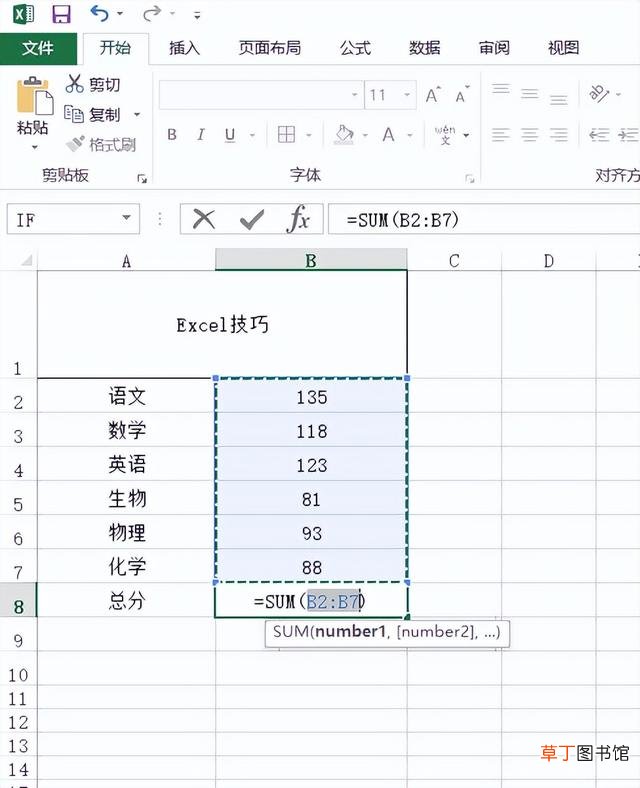Click the fill color bucket icon

(344, 135)
